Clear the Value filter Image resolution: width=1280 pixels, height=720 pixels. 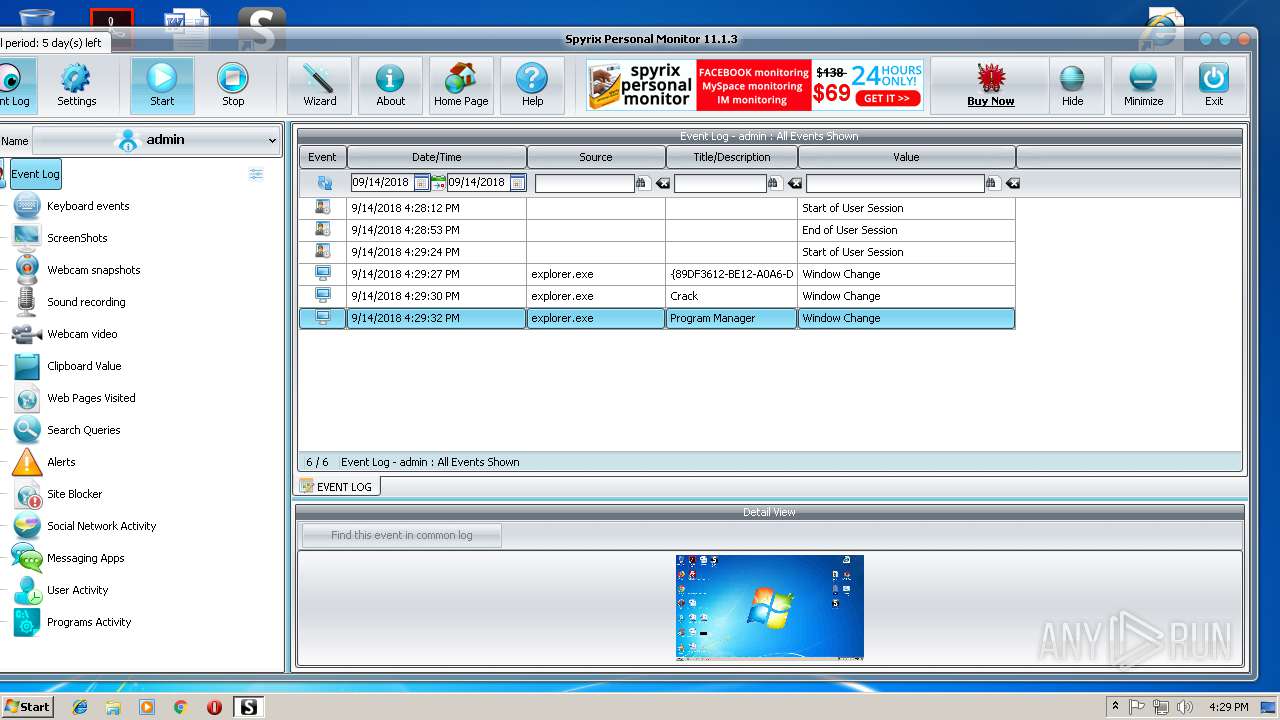point(1012,183)
